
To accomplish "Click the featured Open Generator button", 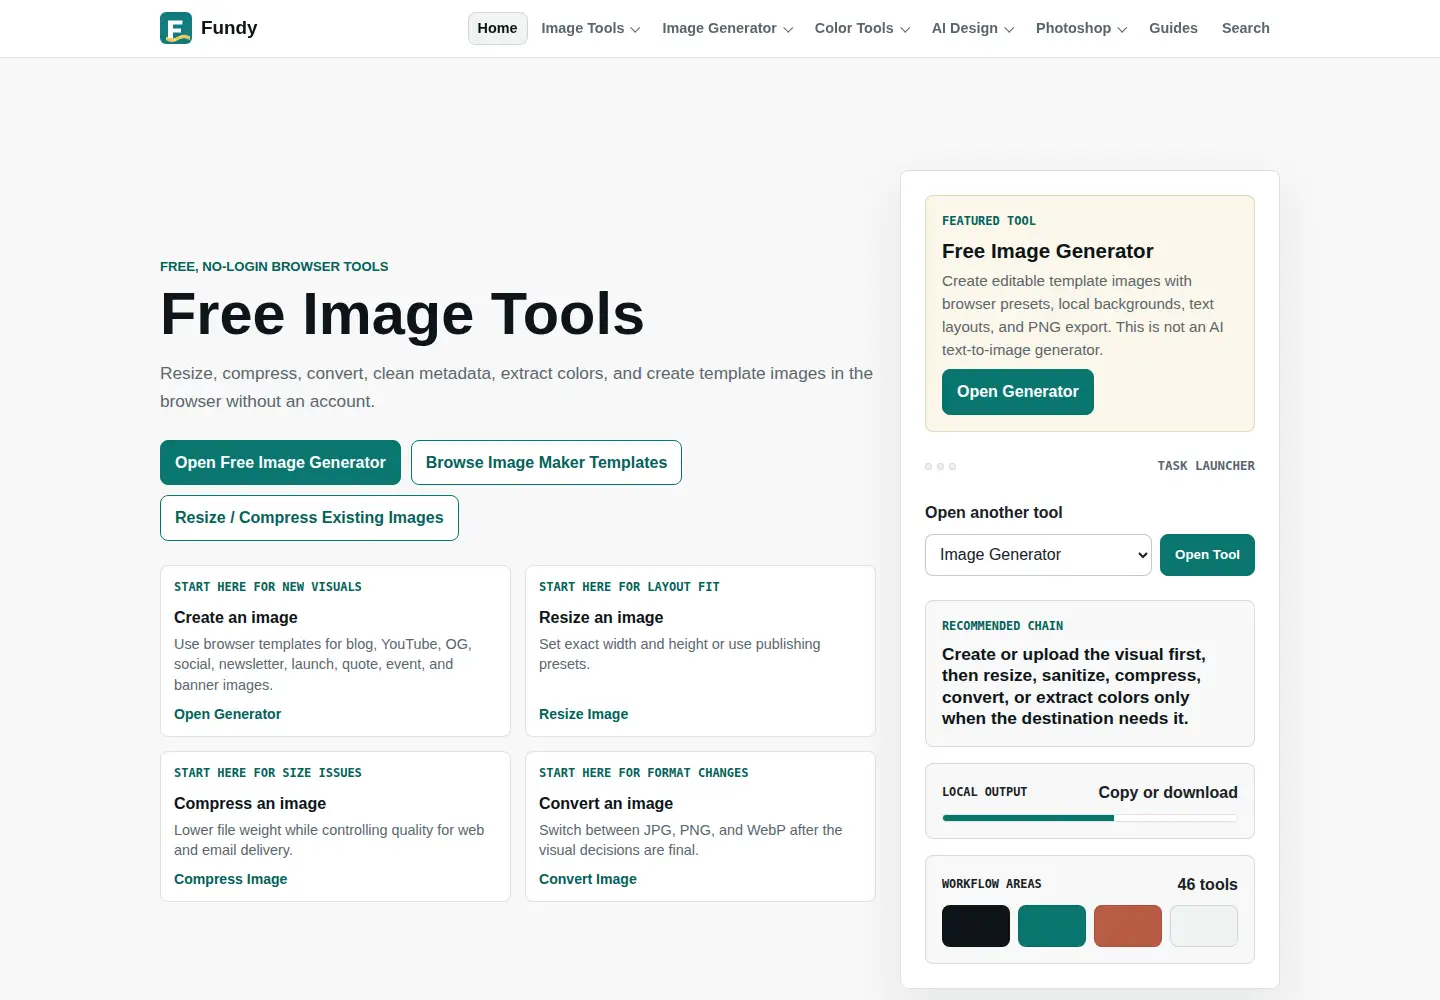I will (1017, 392).
